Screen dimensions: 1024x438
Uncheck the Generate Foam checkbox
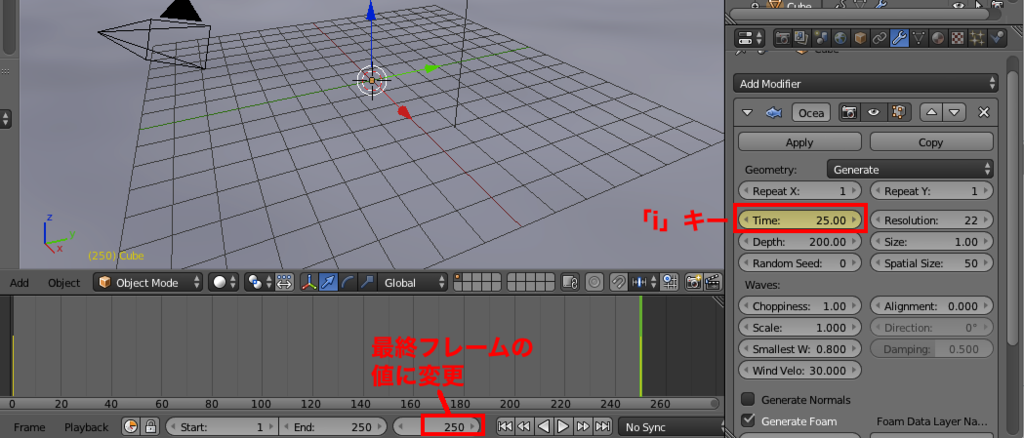[x=748, y=420]
